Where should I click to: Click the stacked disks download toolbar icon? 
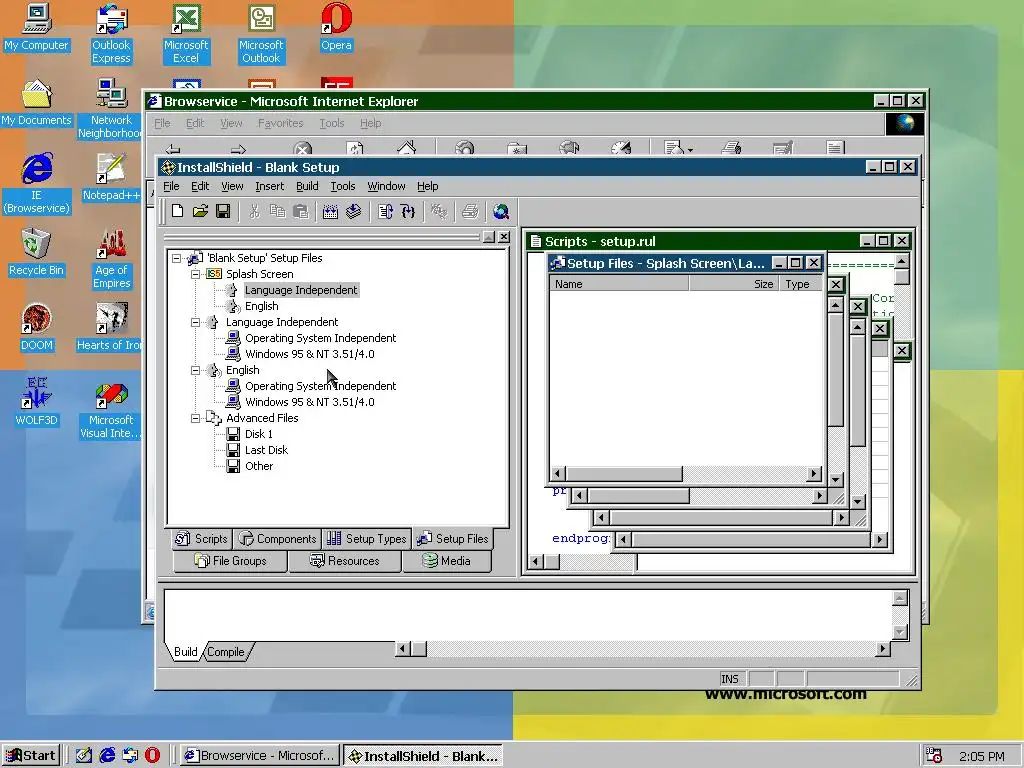(353, 212)
